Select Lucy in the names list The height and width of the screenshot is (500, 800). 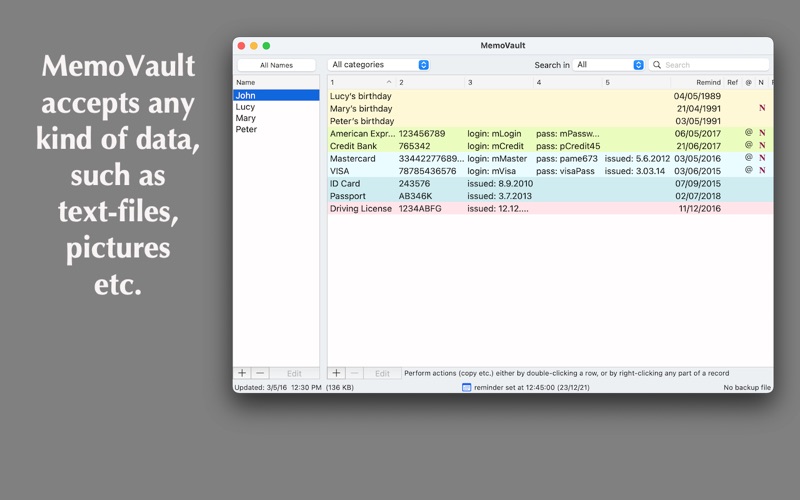[276, 107]
